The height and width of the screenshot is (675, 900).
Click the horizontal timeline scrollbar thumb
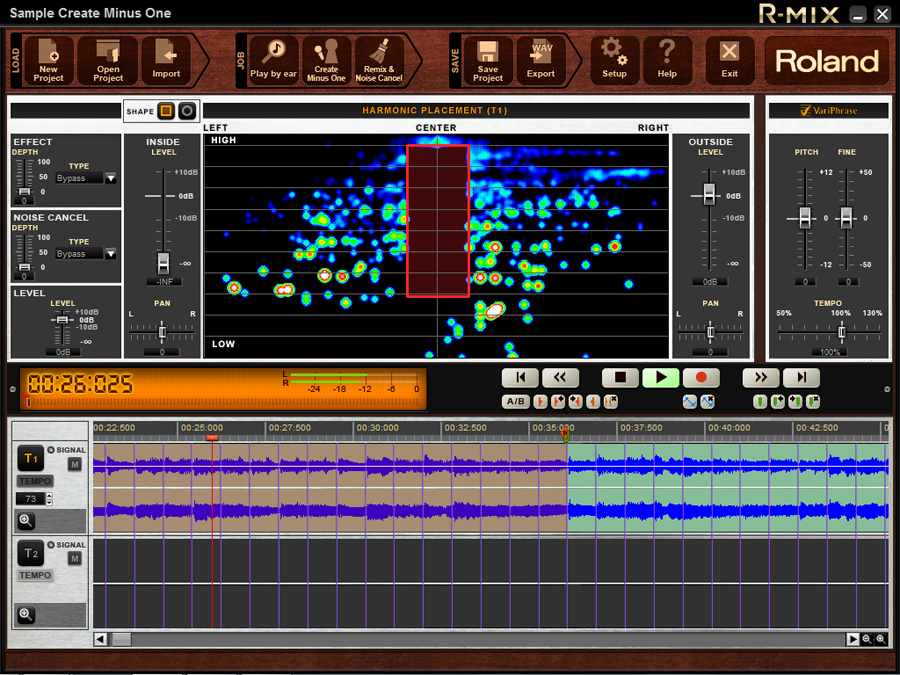click(x=121, y=639)
